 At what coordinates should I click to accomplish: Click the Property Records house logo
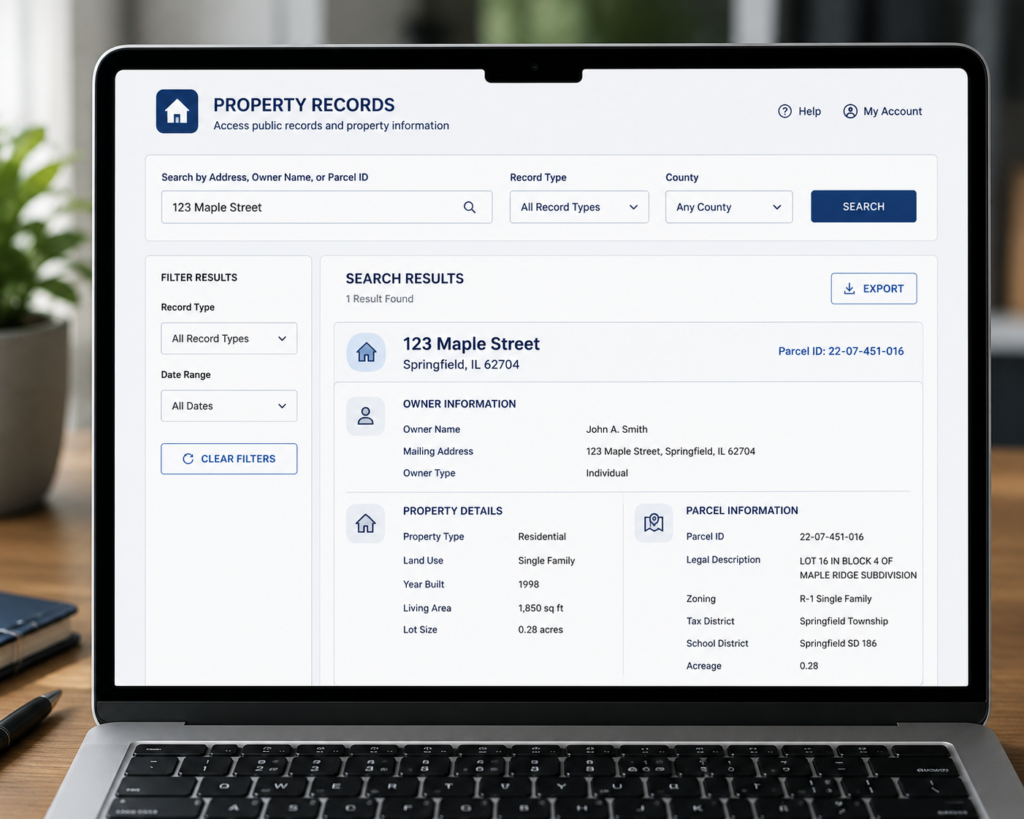(177, 111)
